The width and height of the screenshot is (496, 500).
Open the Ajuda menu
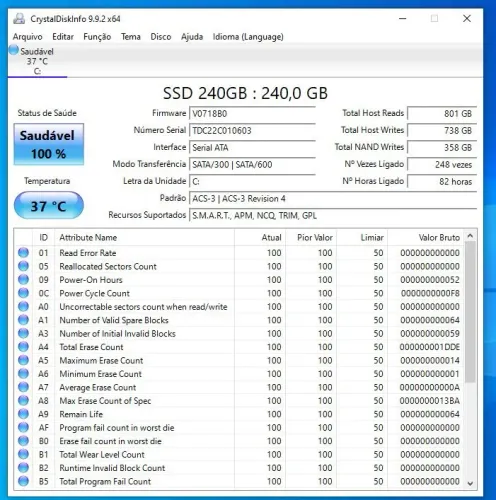pos(192,37)
